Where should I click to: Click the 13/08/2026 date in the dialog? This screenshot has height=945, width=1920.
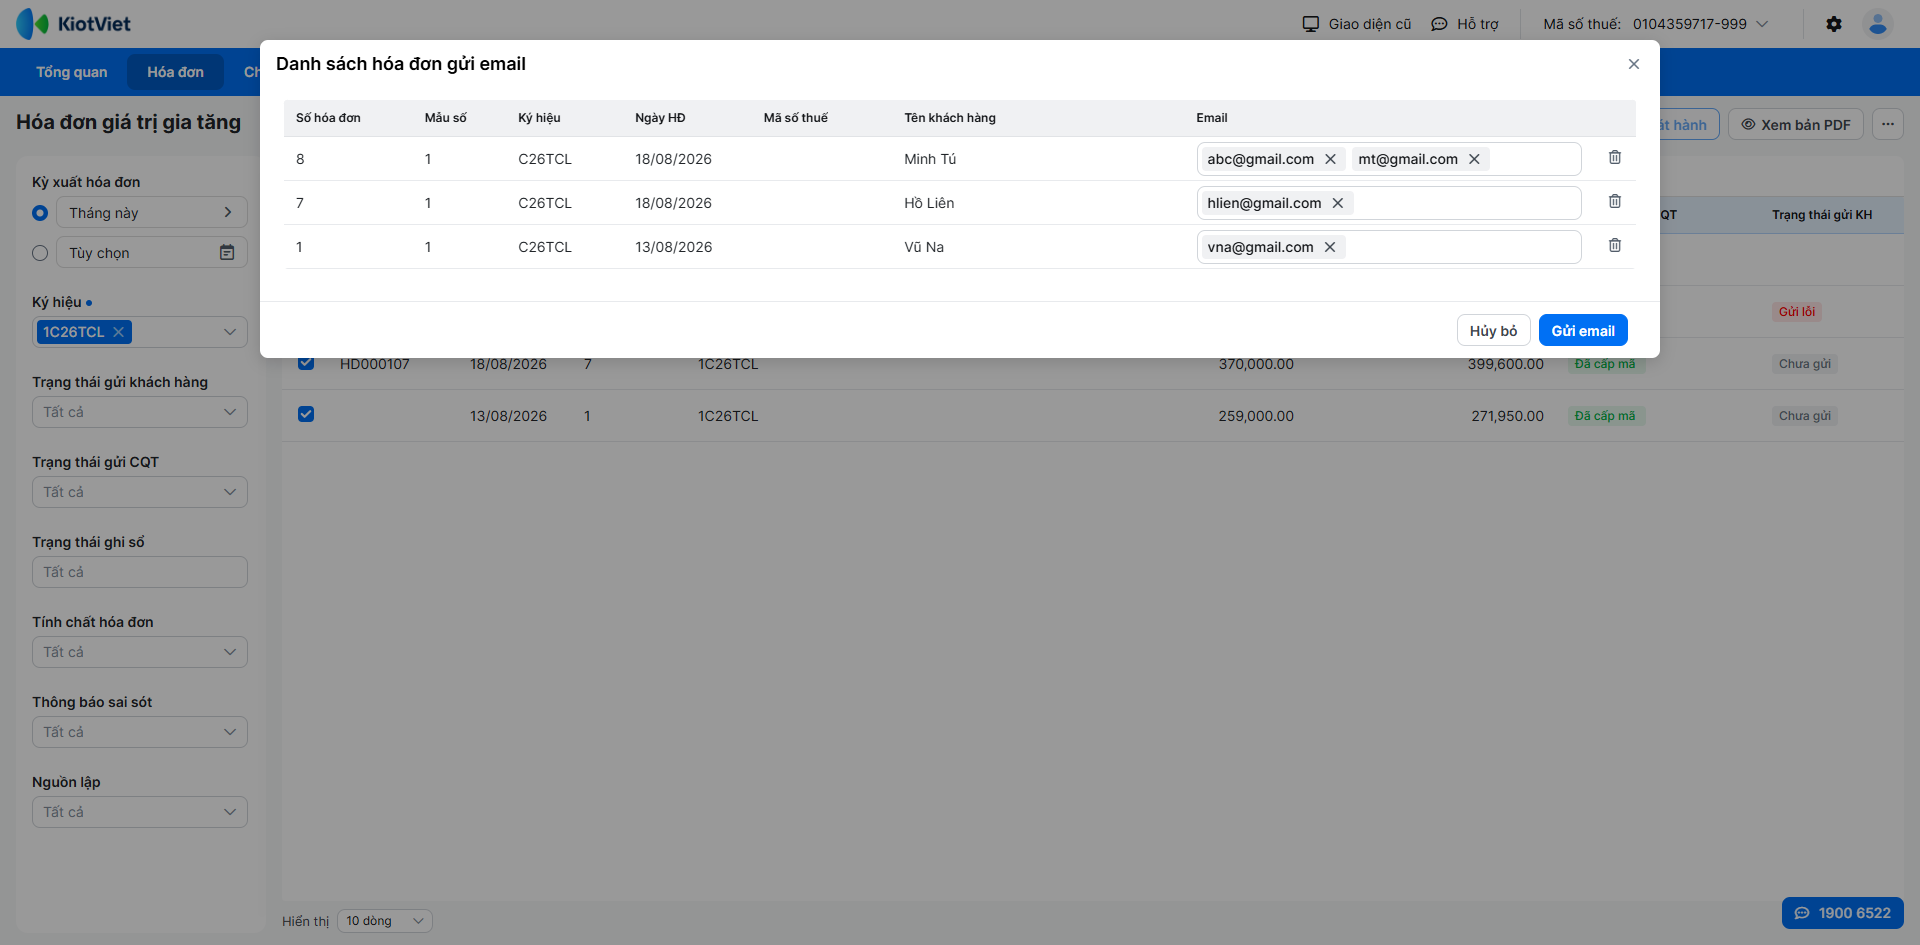coord(673,247)
